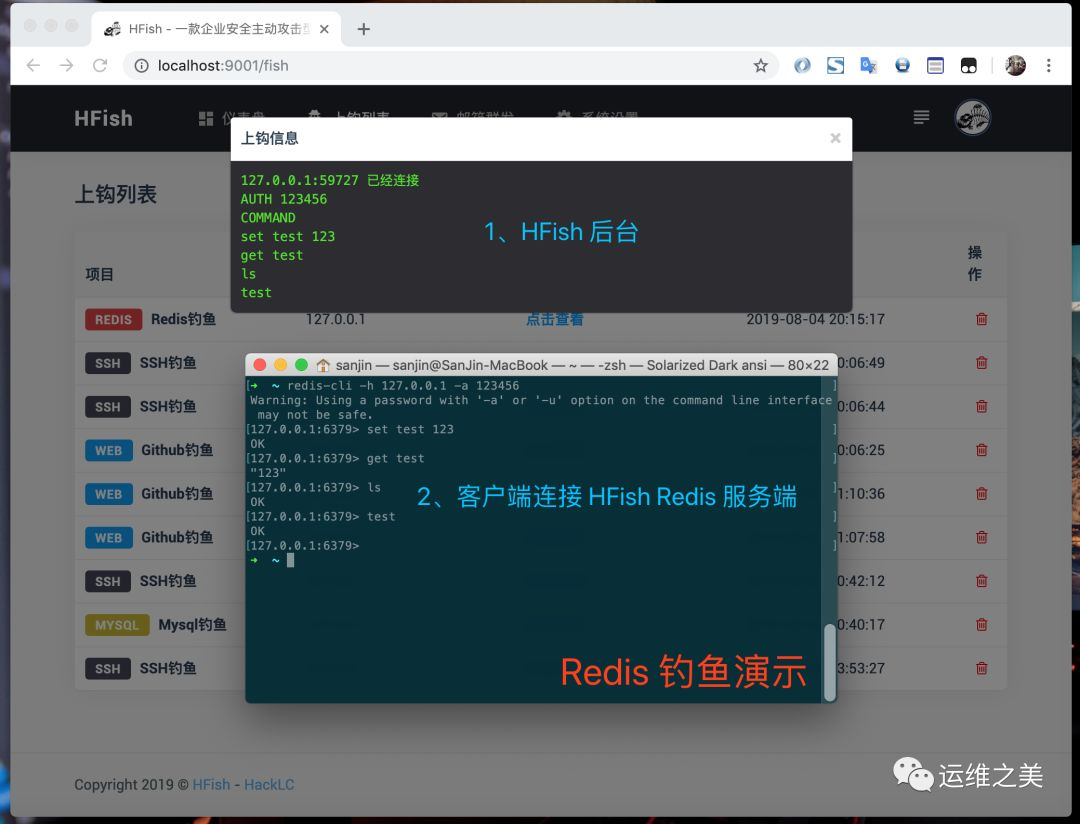Click the Redis钓鱼 project name
The image size is (1080, 824).
183,319
